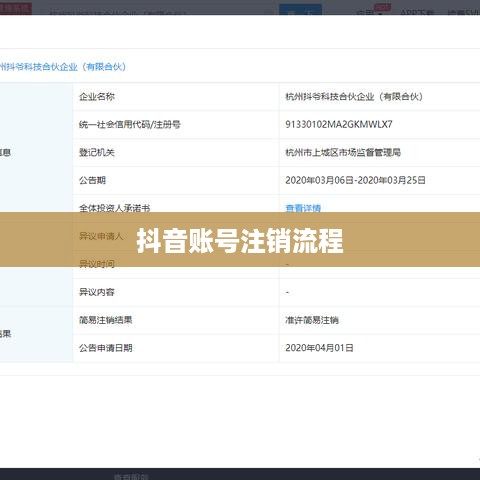Open the 查看详情 link
Screen dimensions: 480x480
(303, 208)
